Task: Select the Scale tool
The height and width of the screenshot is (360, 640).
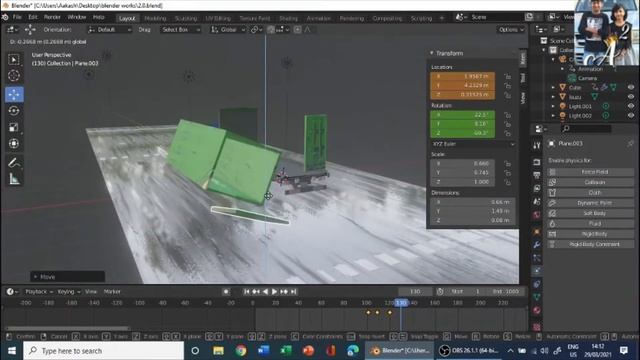Action: tap(14, 127)
